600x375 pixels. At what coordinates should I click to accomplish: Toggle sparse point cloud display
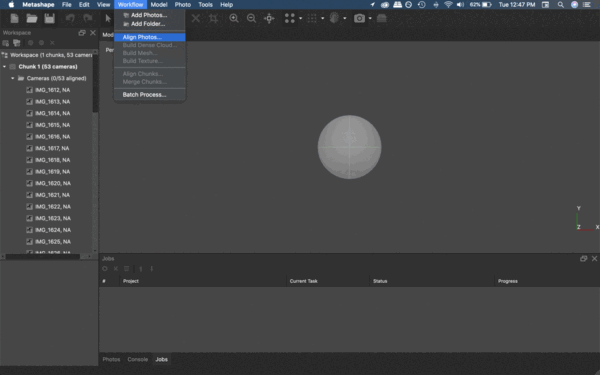(290, 18)
